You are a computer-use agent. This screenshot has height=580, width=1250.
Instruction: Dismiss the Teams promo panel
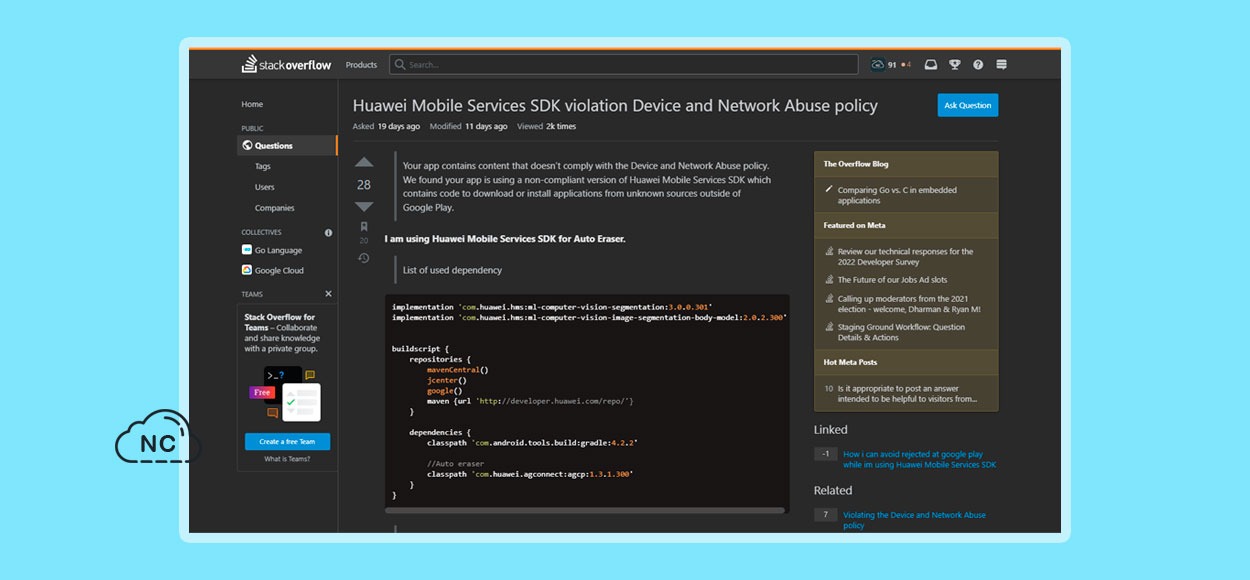tap(328, 294)
